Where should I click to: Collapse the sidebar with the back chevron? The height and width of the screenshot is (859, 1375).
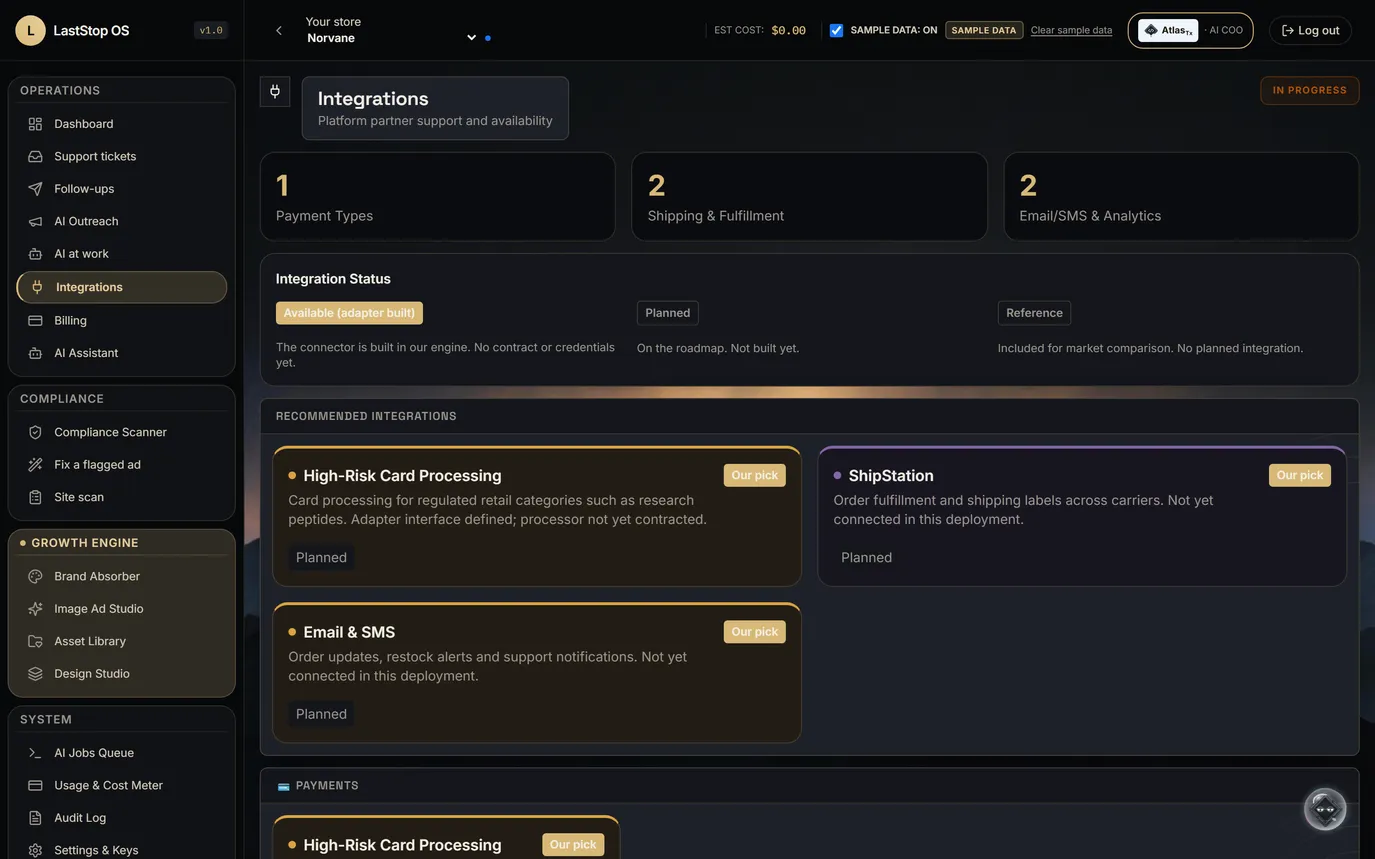pos(279,30)
